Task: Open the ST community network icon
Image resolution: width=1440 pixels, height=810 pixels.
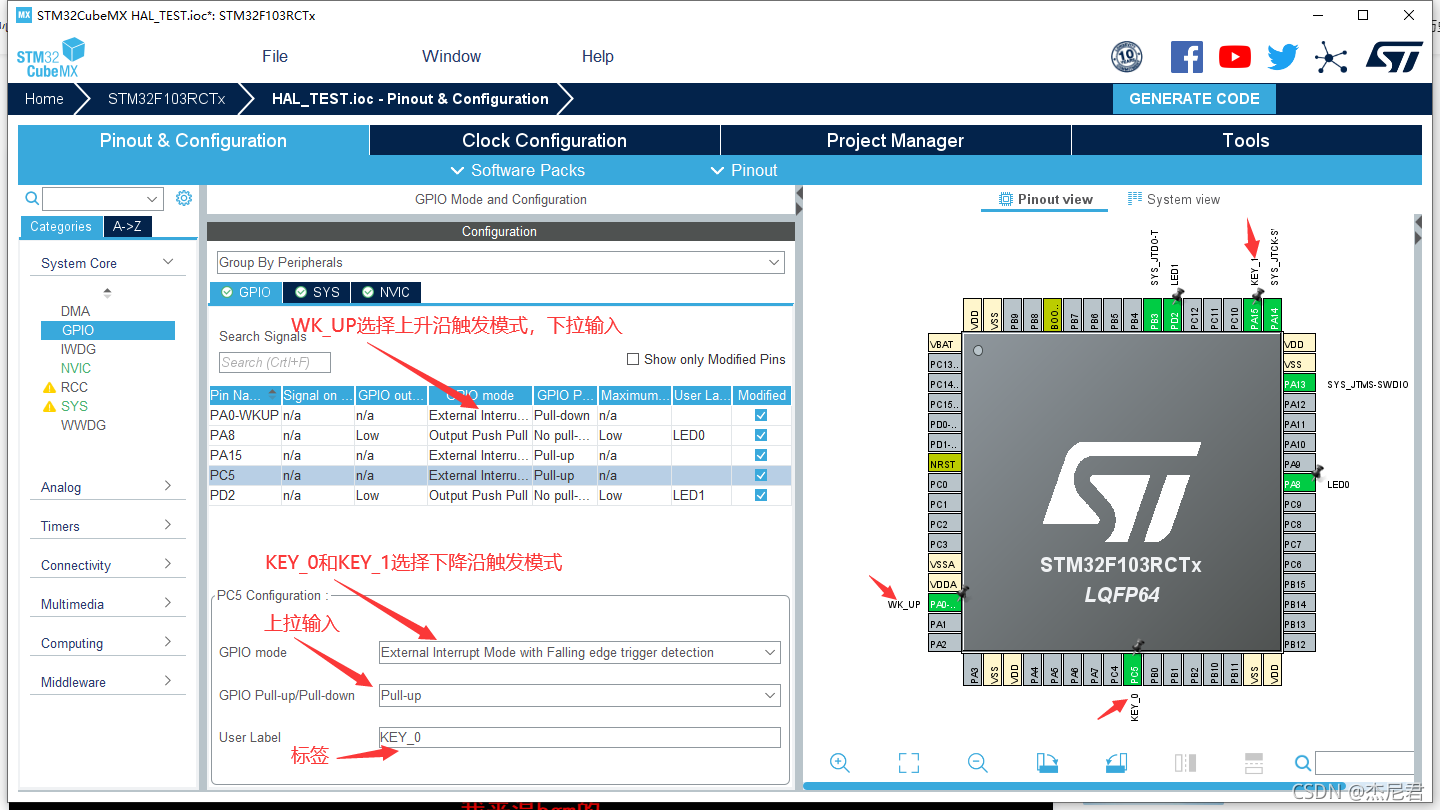Action: [1331, 57]
